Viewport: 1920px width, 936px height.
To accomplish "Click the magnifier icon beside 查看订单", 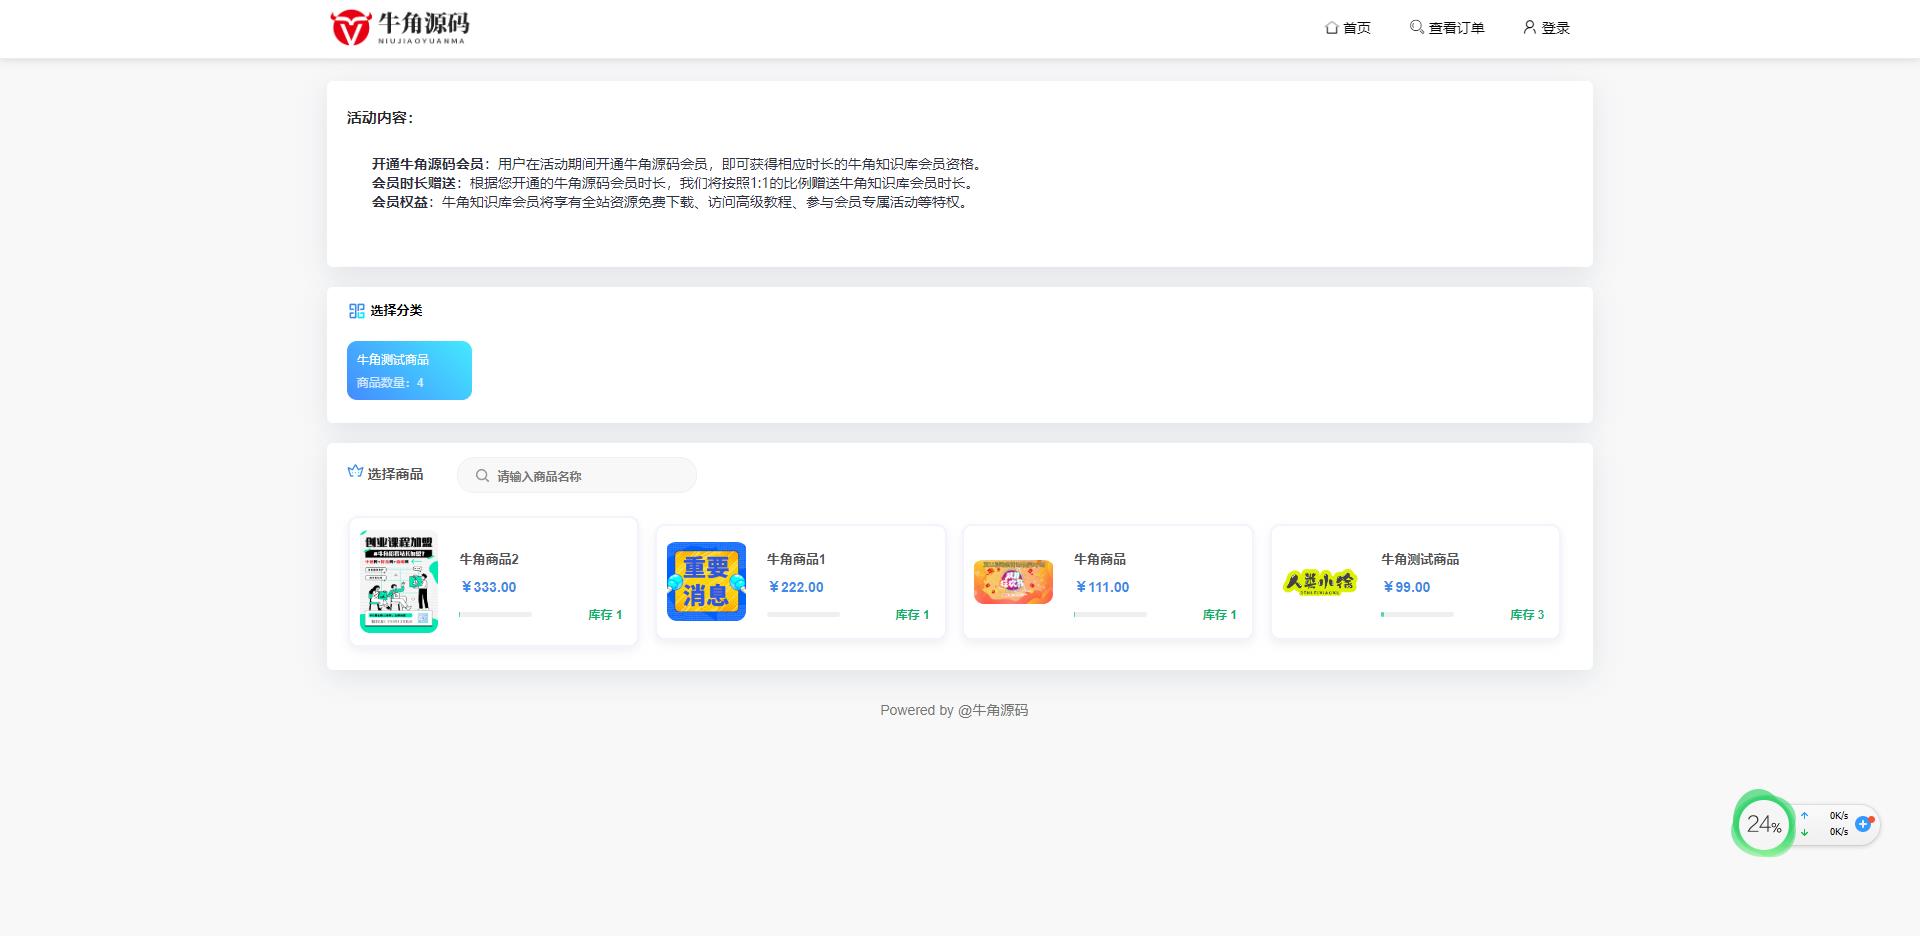I will (1416, 27).
